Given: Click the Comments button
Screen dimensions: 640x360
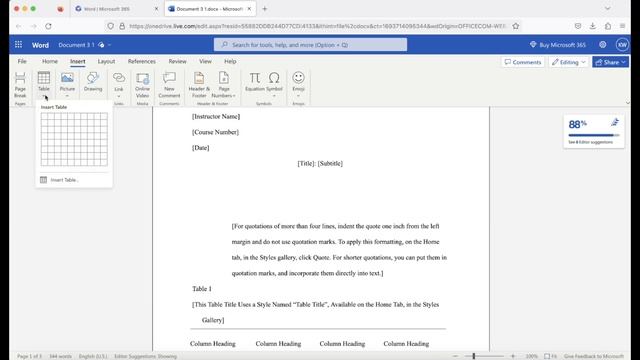Looking at the screenshot, I should [x=523, y=62].
